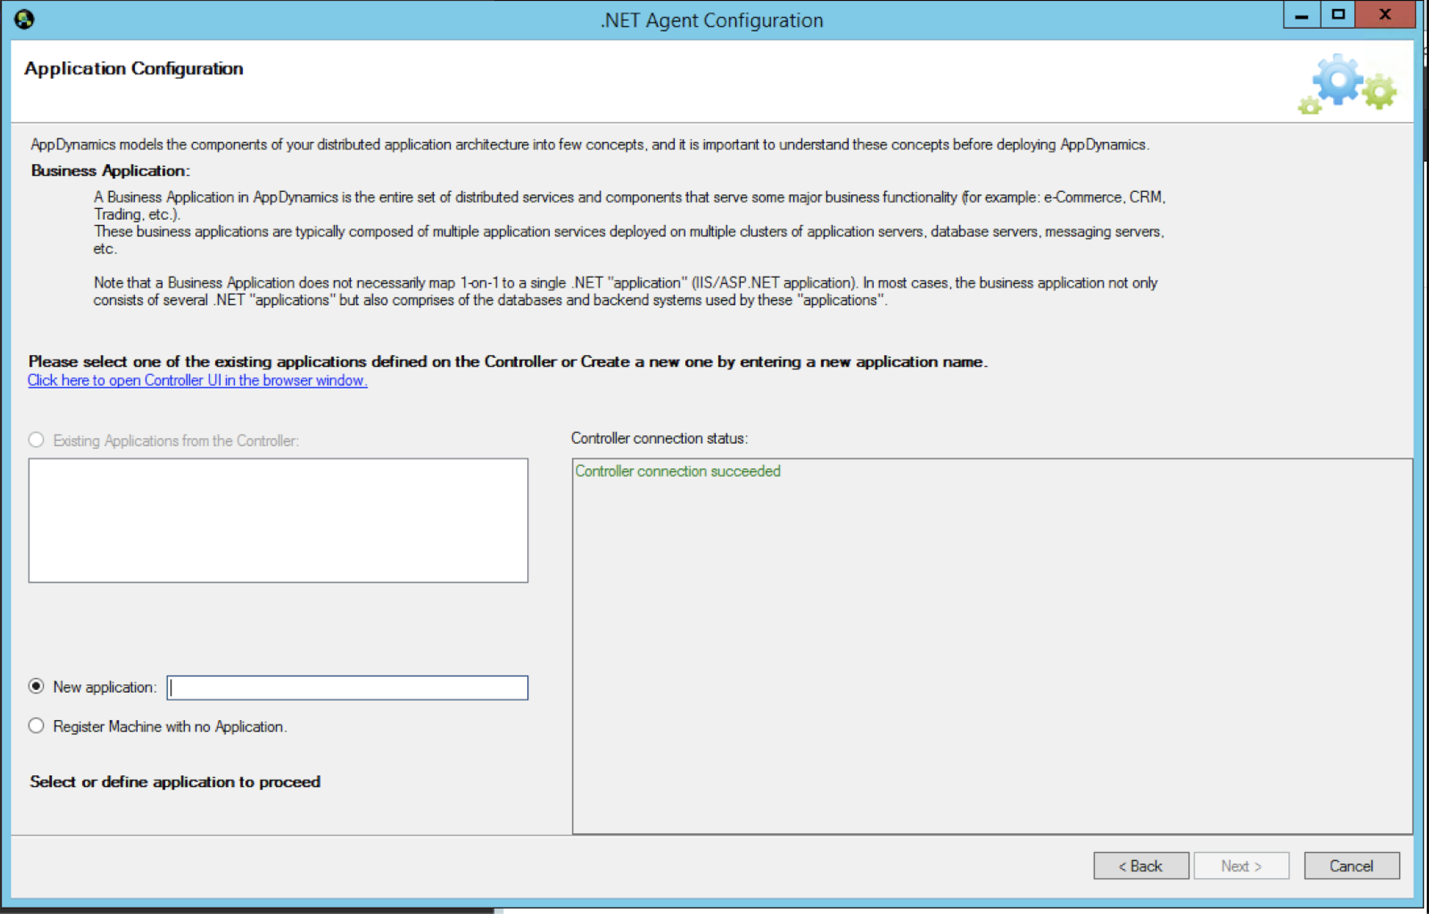Choose Register Machine with no Application option
The height and width of the screenshot is (914, 1429).
tap(37, 726)
